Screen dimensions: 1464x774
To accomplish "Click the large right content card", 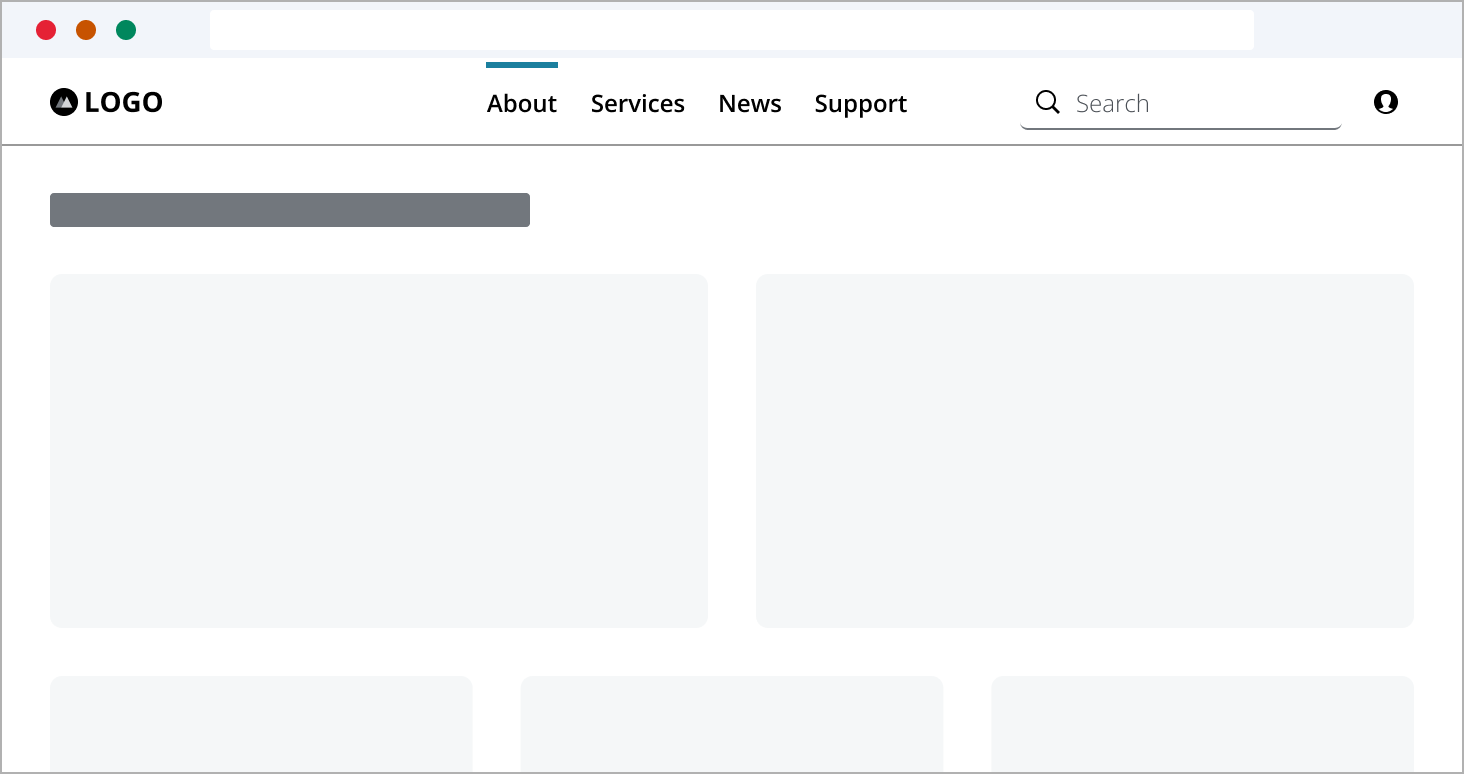I will point(1084,450).
